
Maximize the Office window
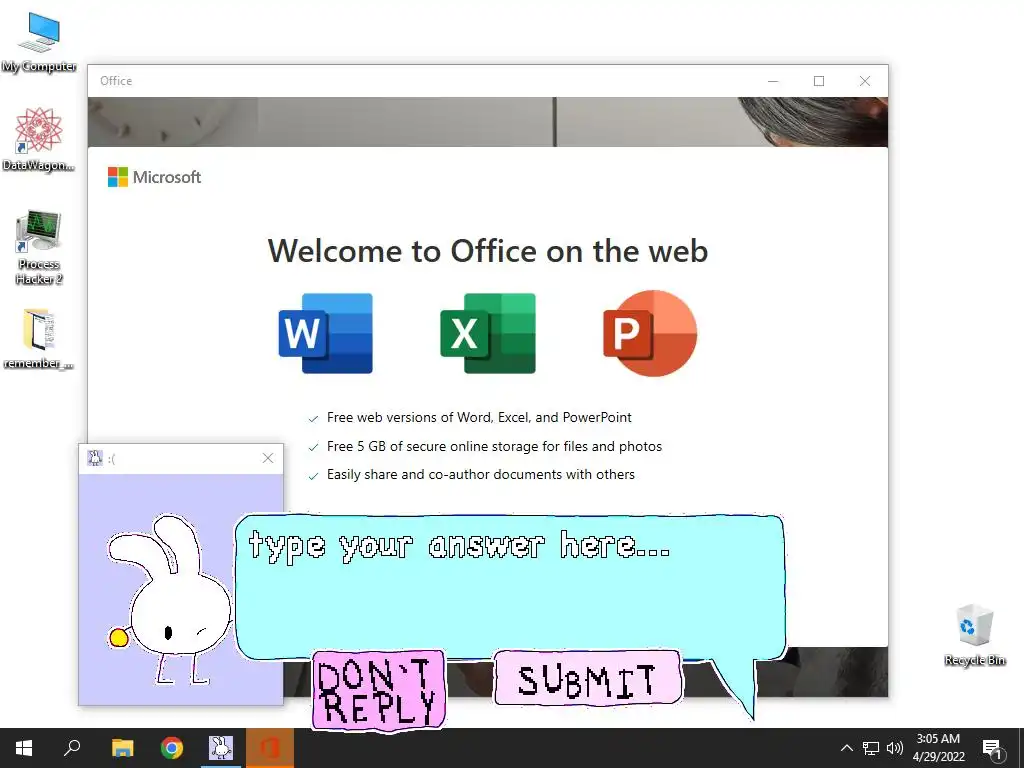819,81
